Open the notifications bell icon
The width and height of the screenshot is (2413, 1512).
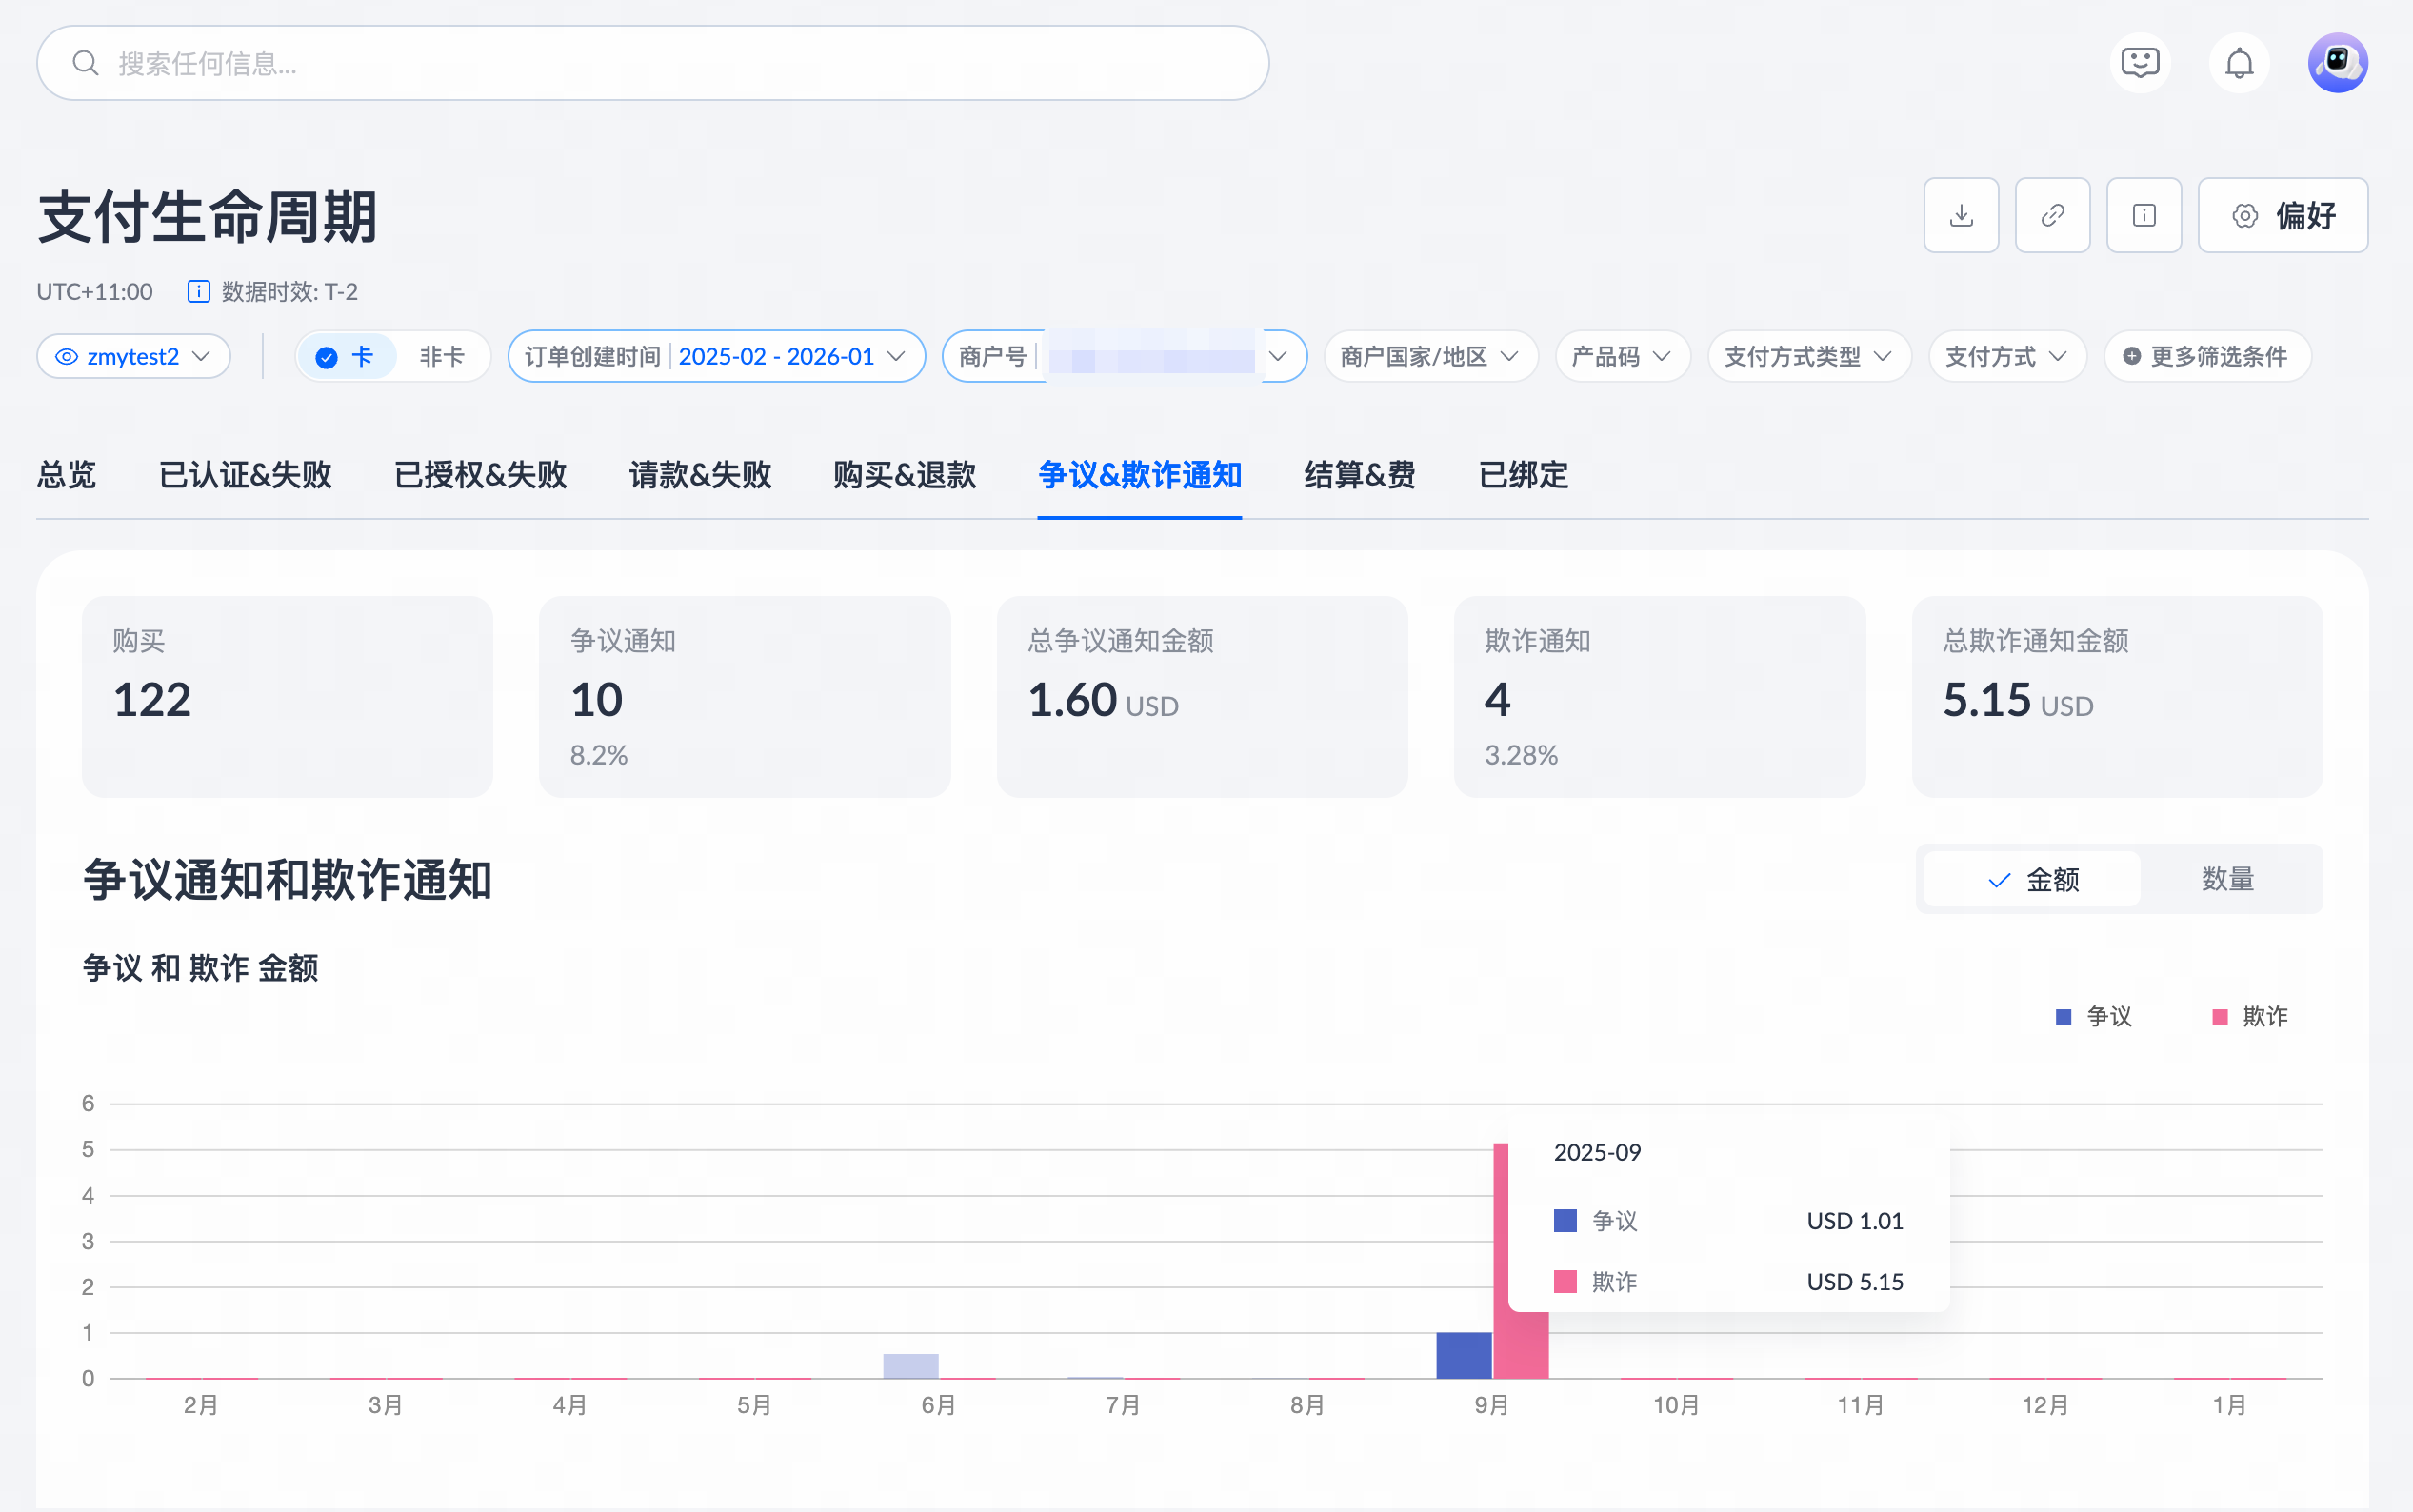tap(2238, 63)
